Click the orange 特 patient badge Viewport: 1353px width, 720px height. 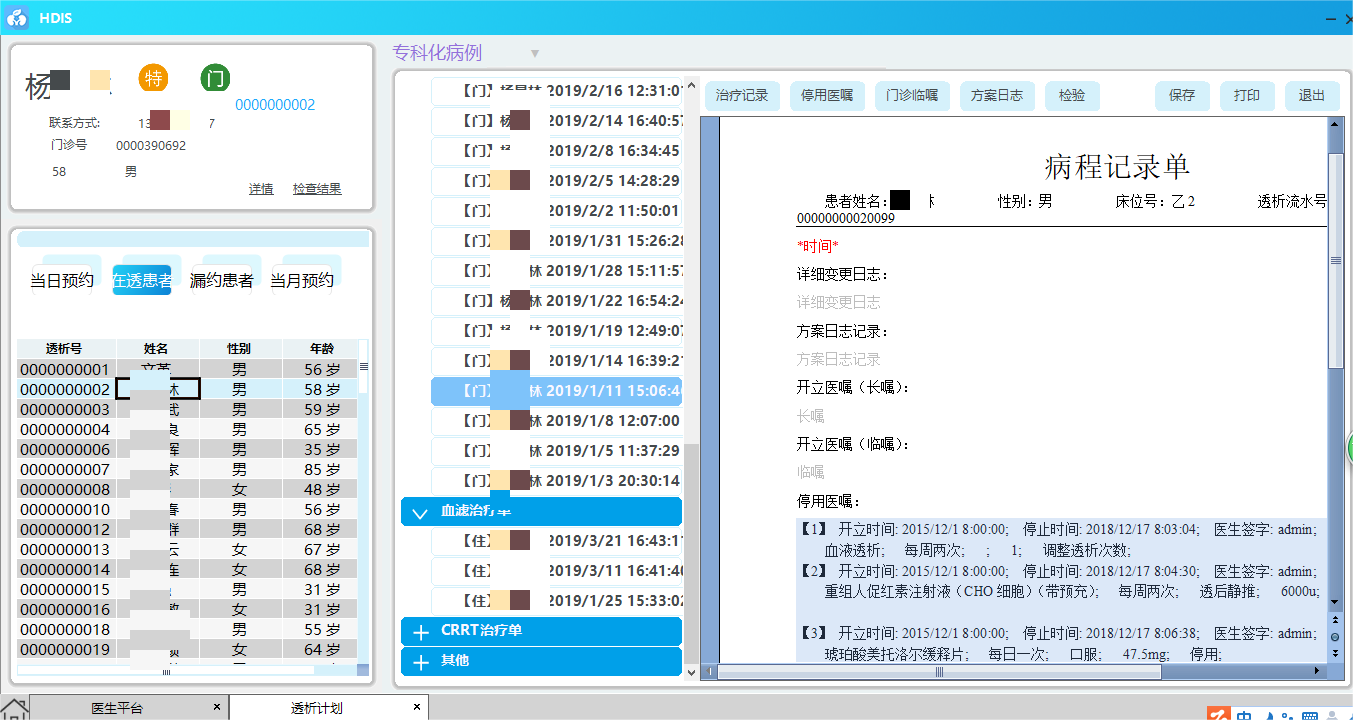click(x=154, y=78)
